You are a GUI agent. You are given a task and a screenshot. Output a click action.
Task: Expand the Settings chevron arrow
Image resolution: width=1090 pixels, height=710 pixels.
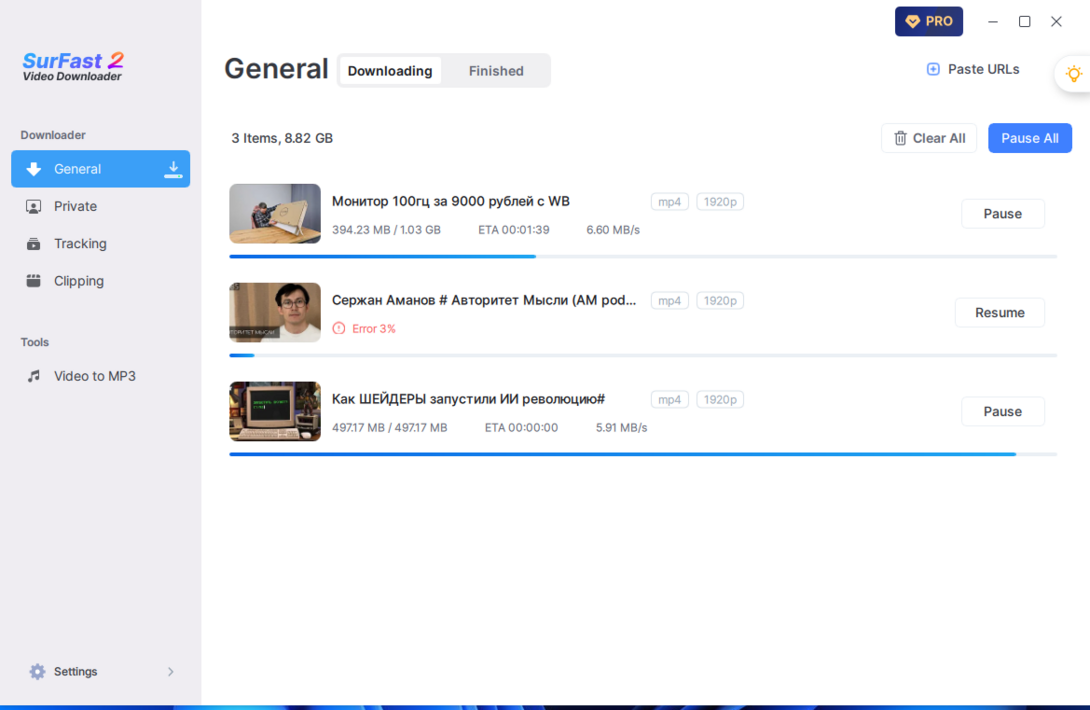[x=170, y=672]
